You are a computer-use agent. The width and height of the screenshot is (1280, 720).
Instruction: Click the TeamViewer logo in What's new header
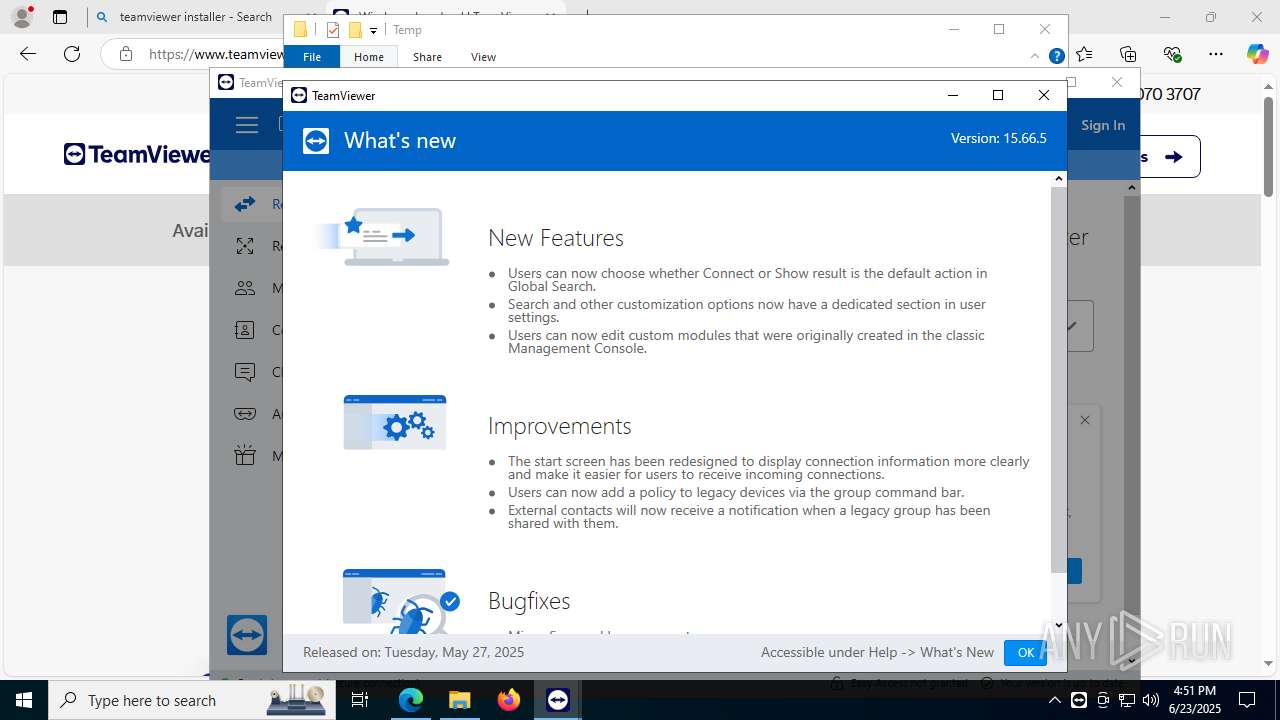tap(316, 141)
